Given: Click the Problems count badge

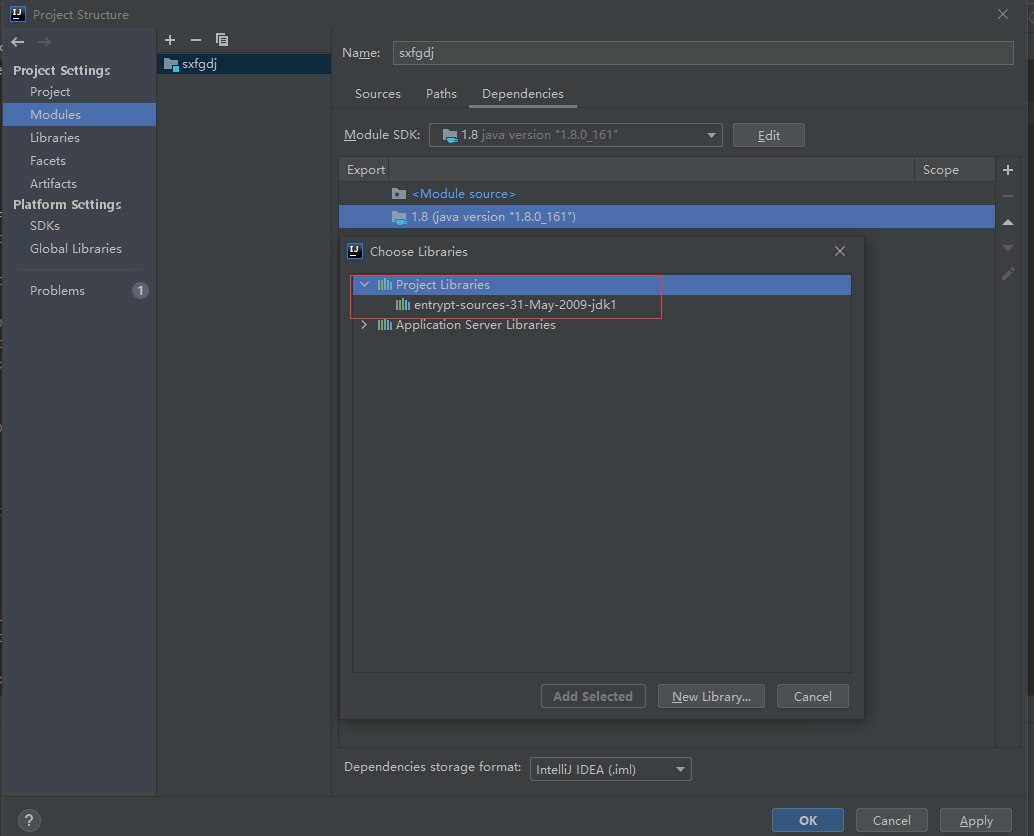Looking at the screenshot, I should tap(140, 291).
